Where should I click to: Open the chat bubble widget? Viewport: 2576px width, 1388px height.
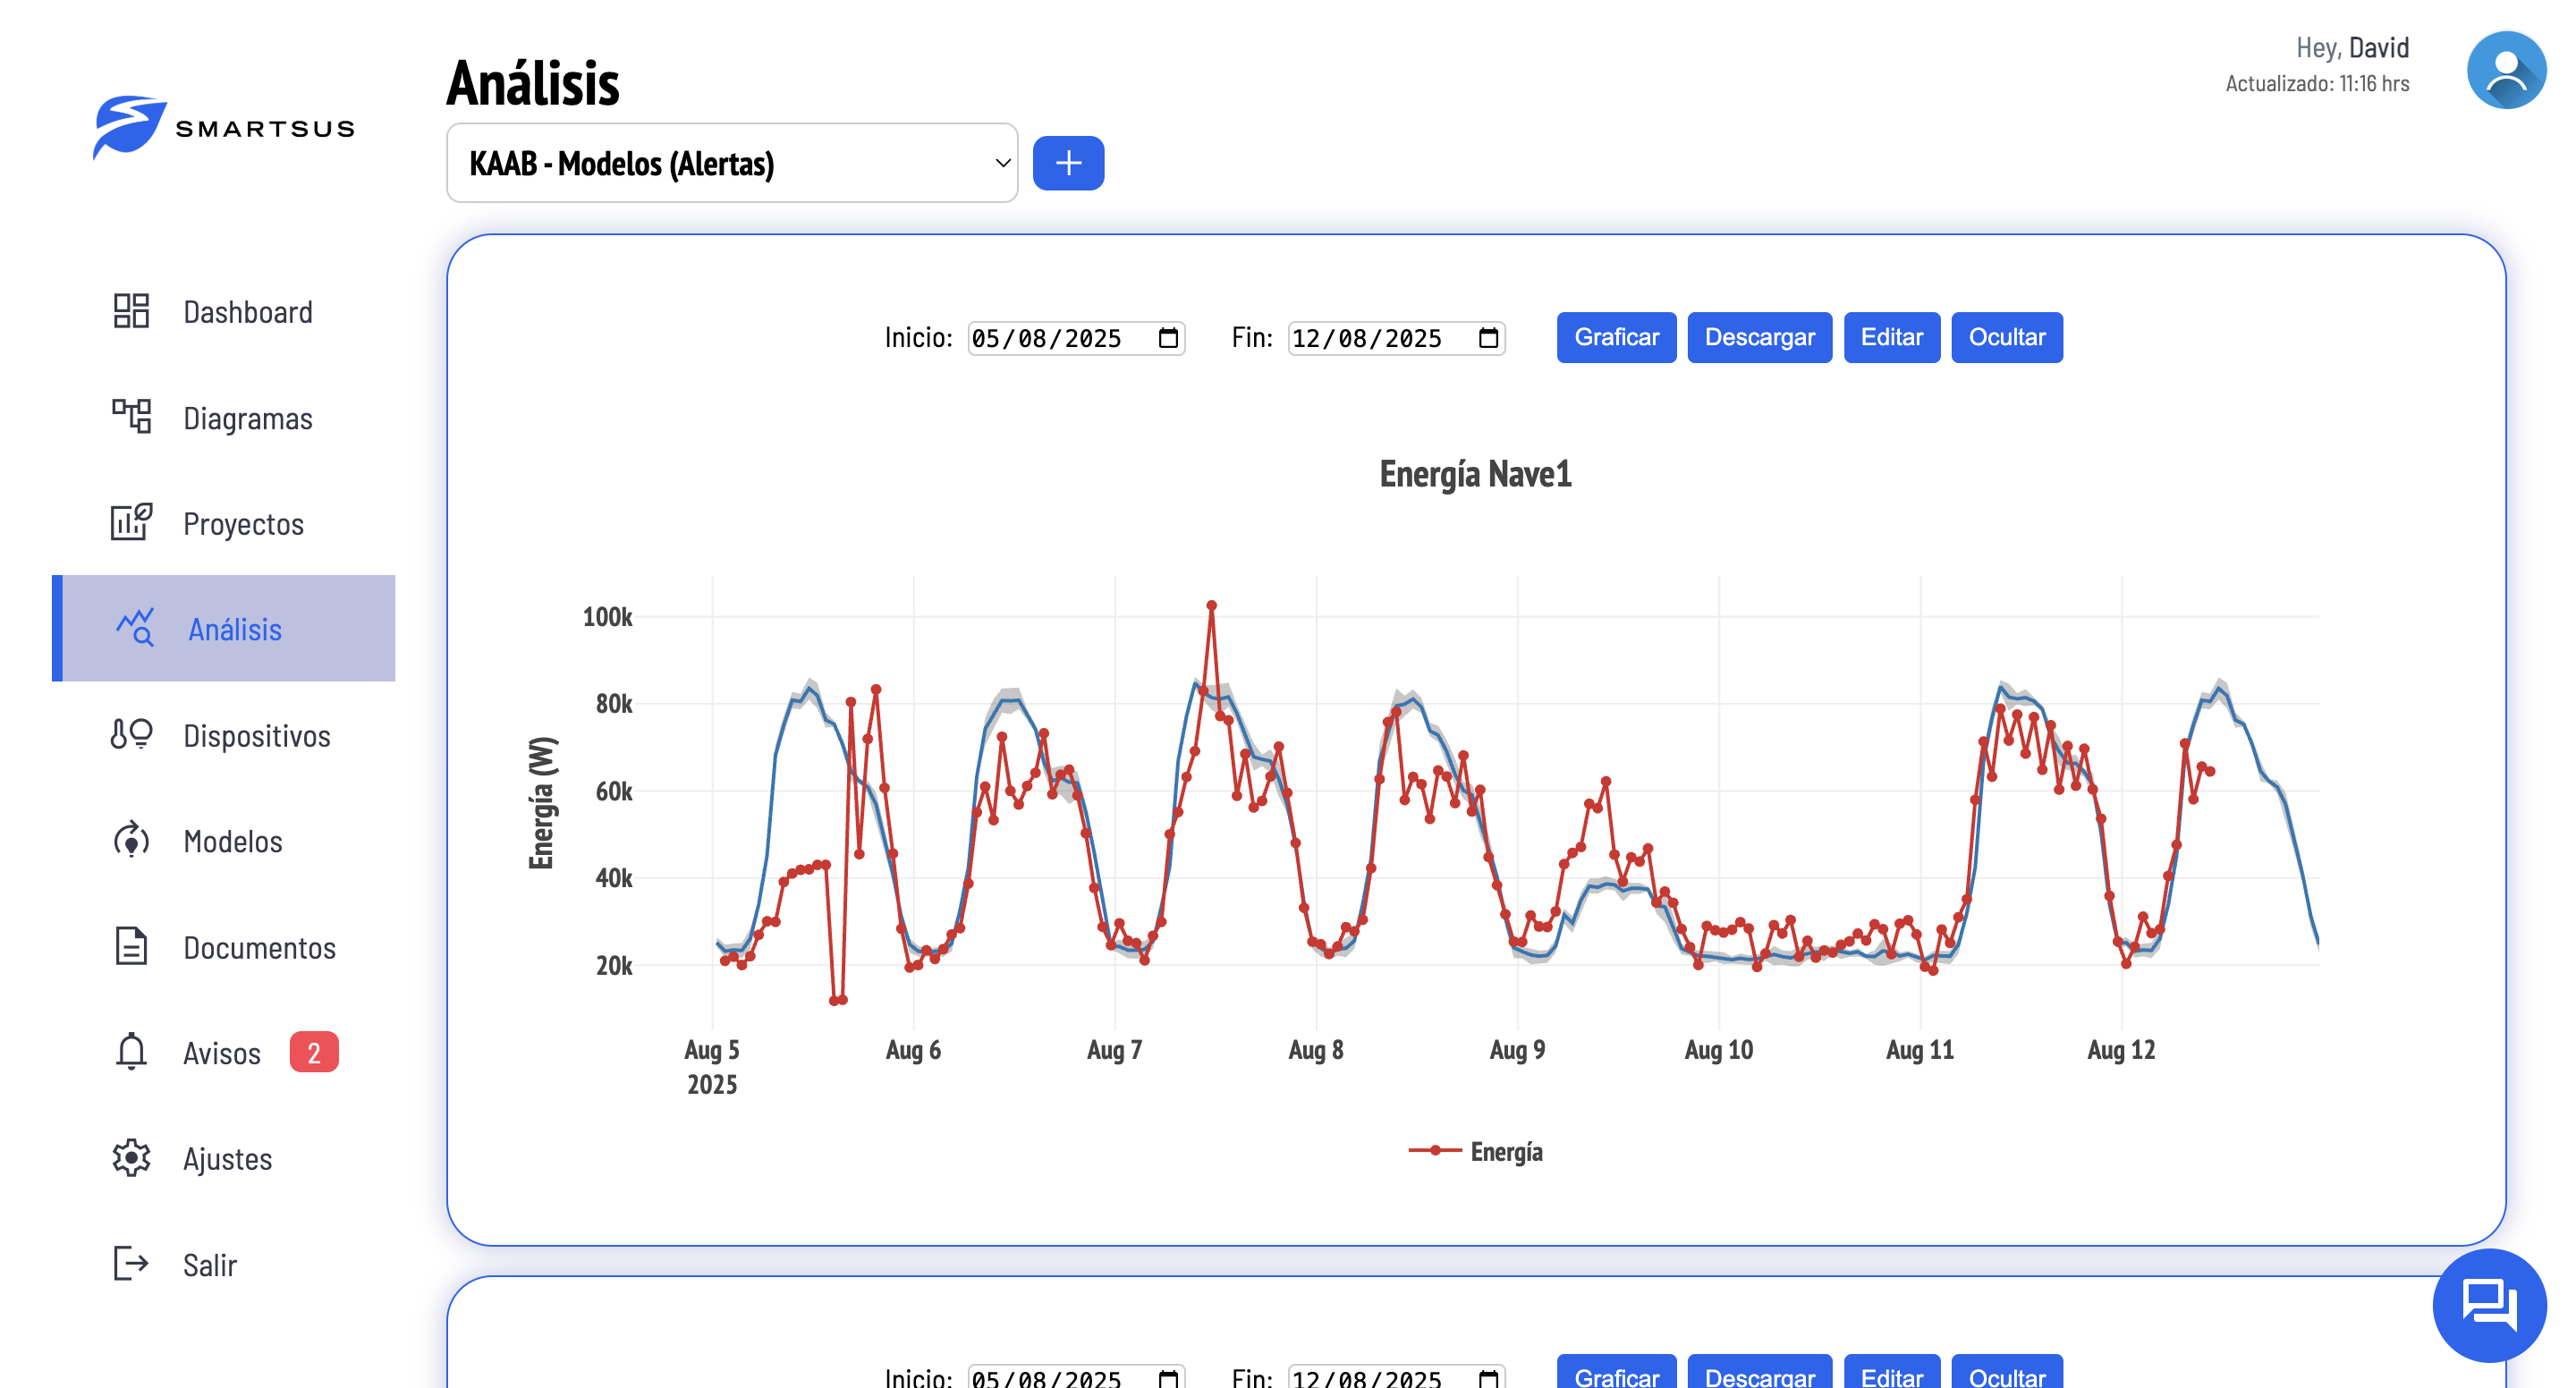[2489, 1305]
